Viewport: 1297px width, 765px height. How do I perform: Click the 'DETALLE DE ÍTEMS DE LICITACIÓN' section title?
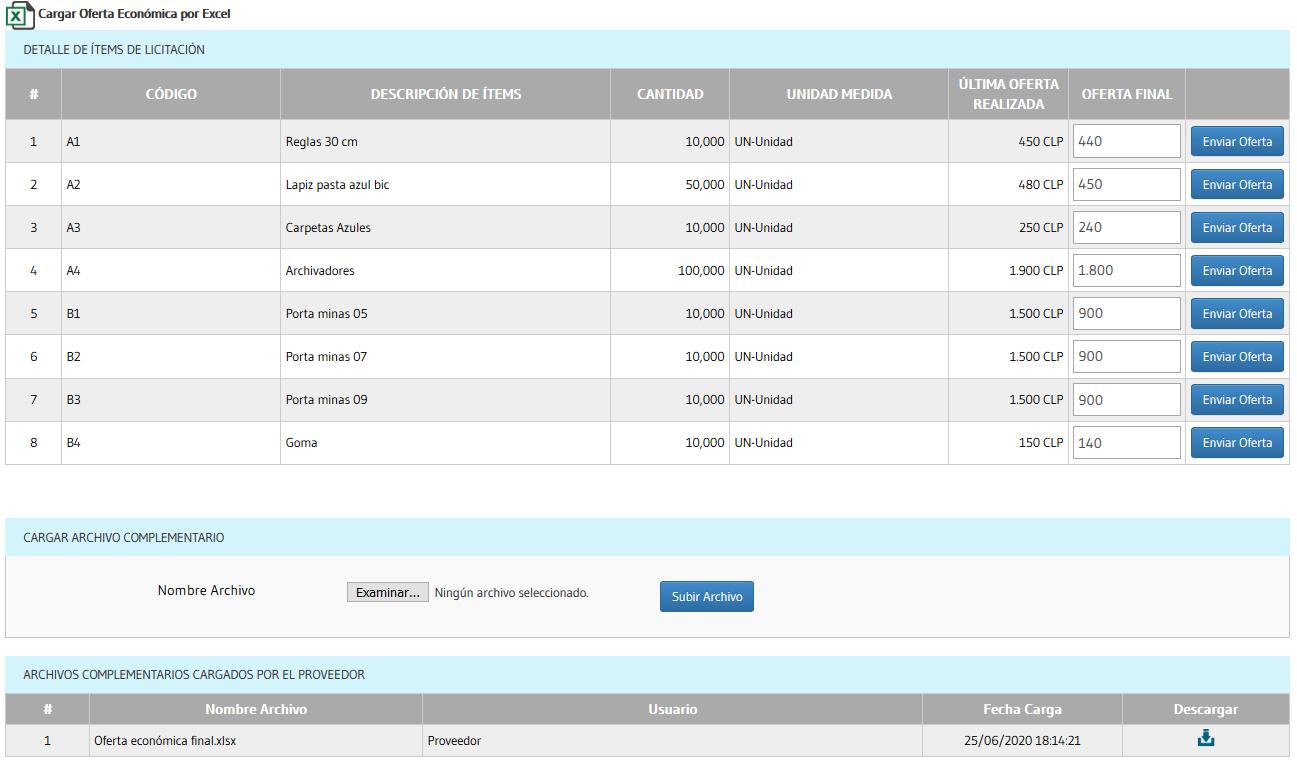[114, 49]
